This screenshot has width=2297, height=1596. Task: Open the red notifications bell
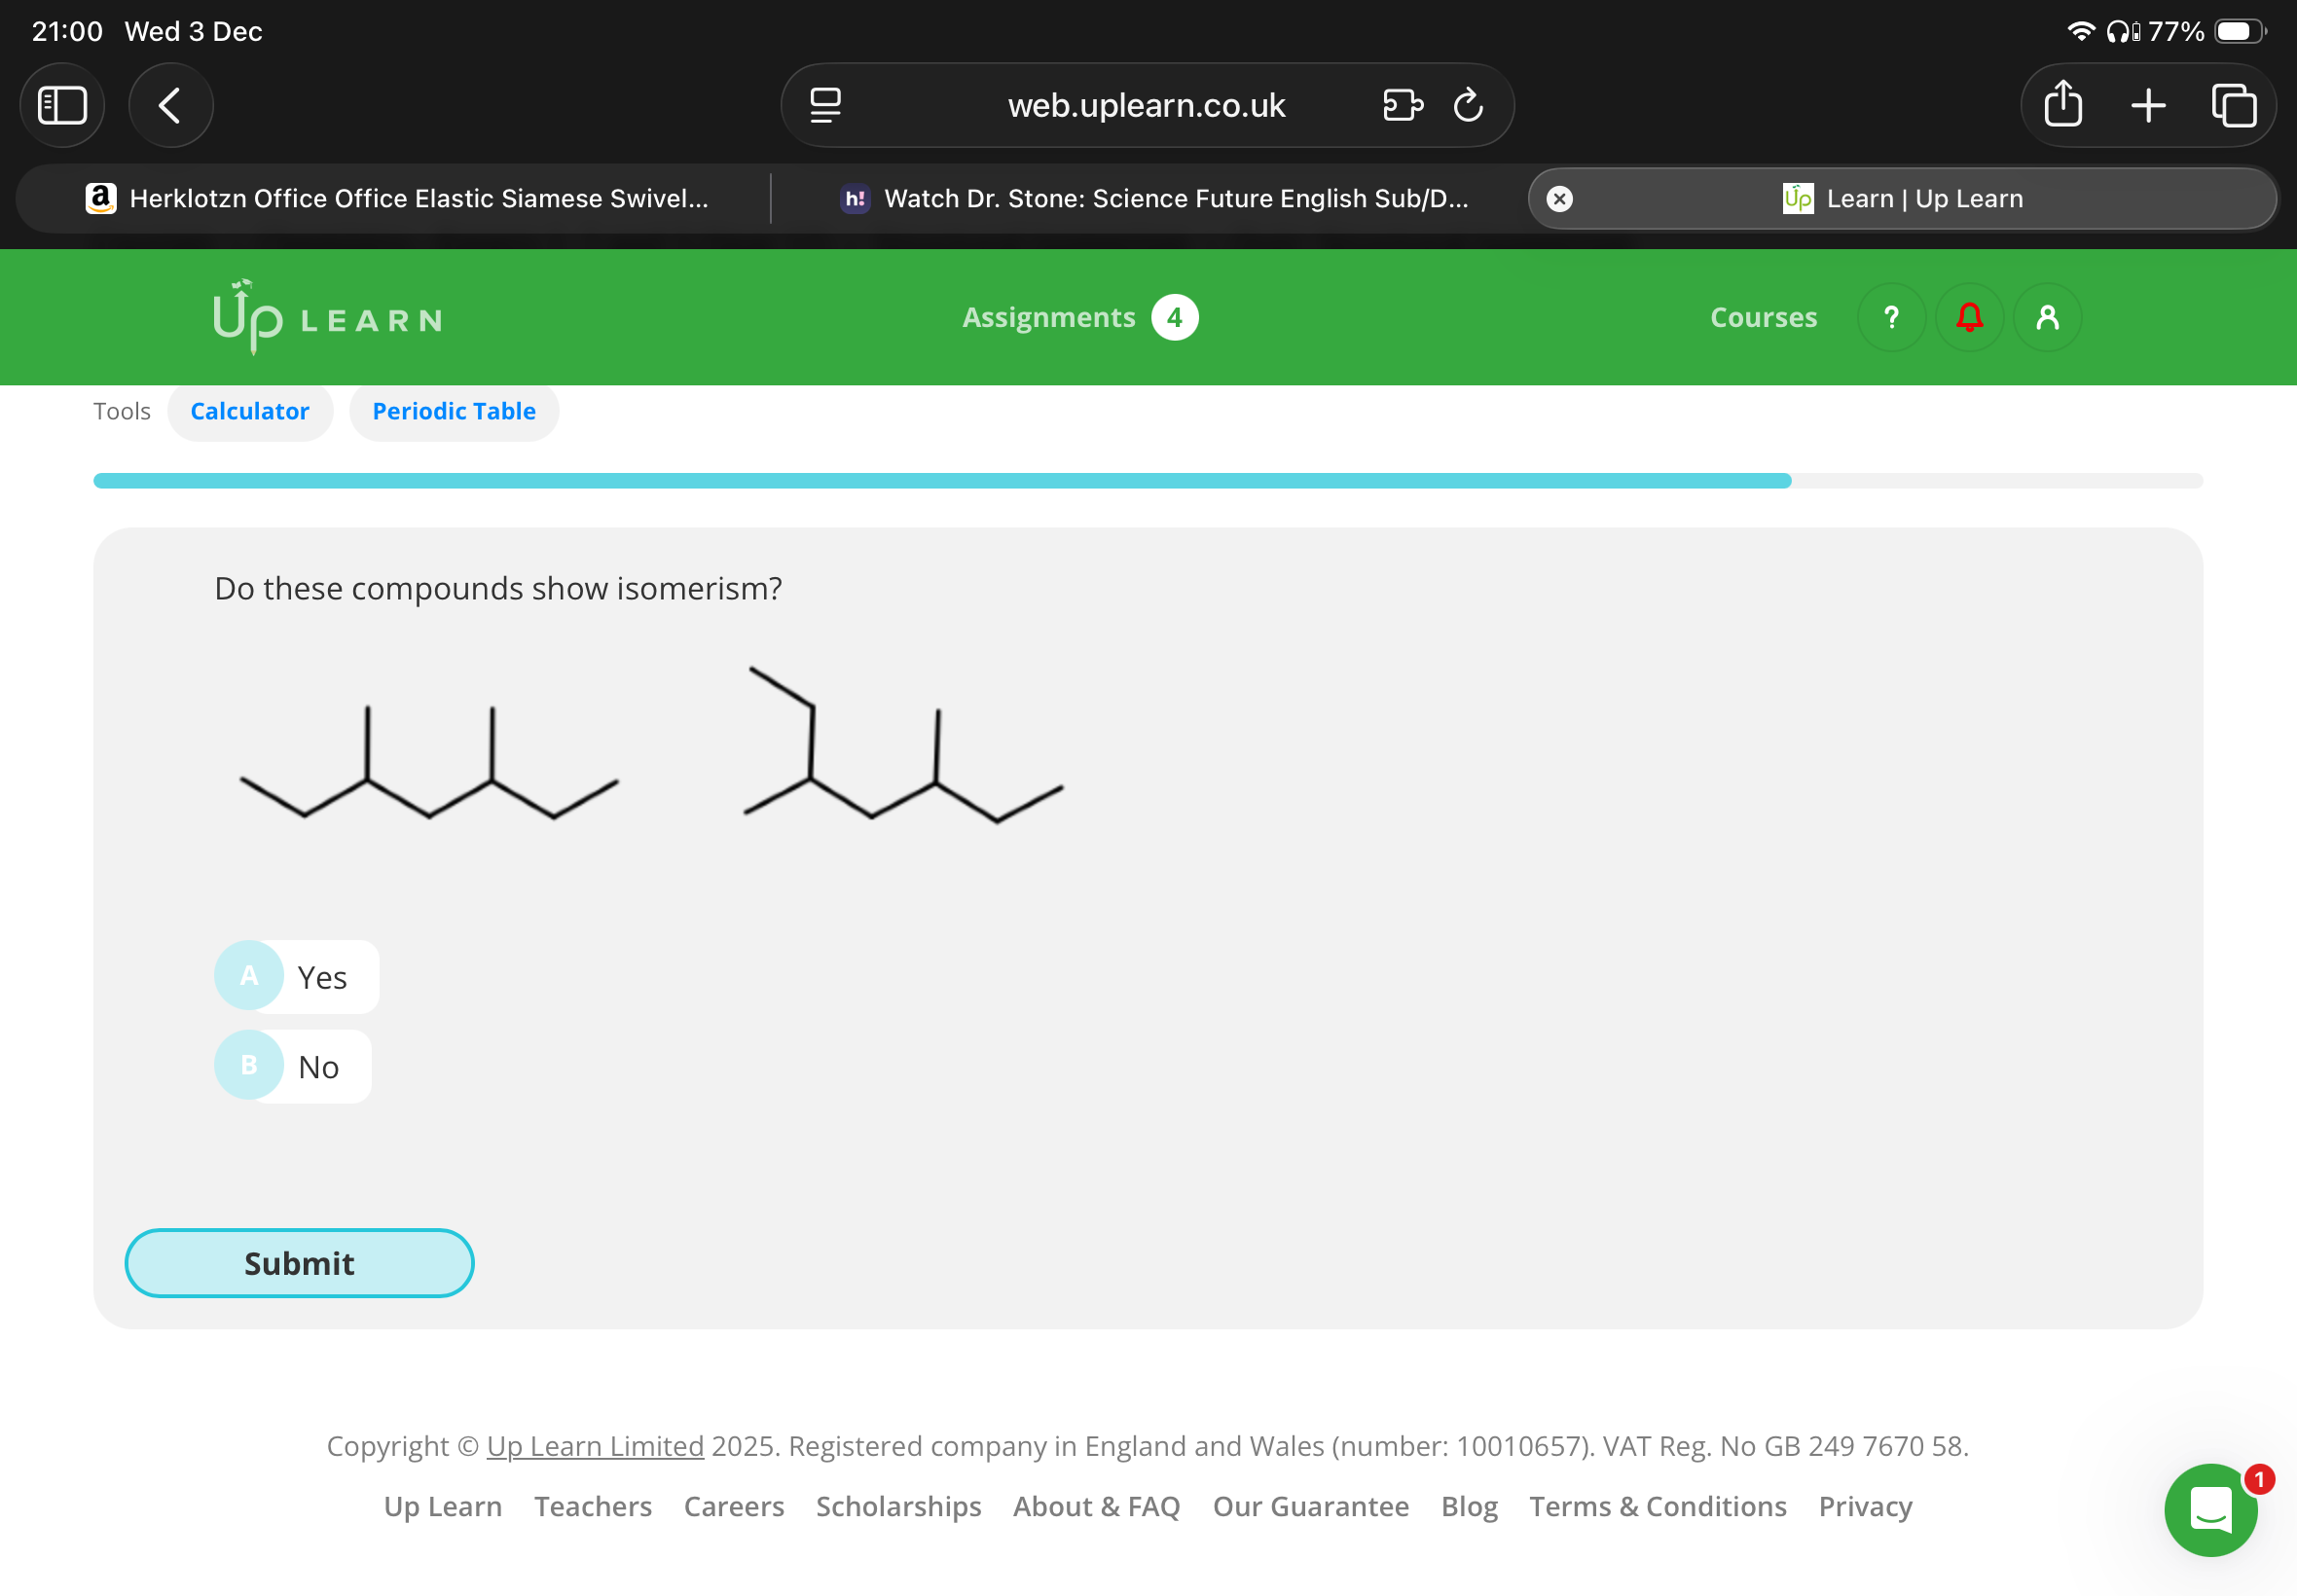1969,317
